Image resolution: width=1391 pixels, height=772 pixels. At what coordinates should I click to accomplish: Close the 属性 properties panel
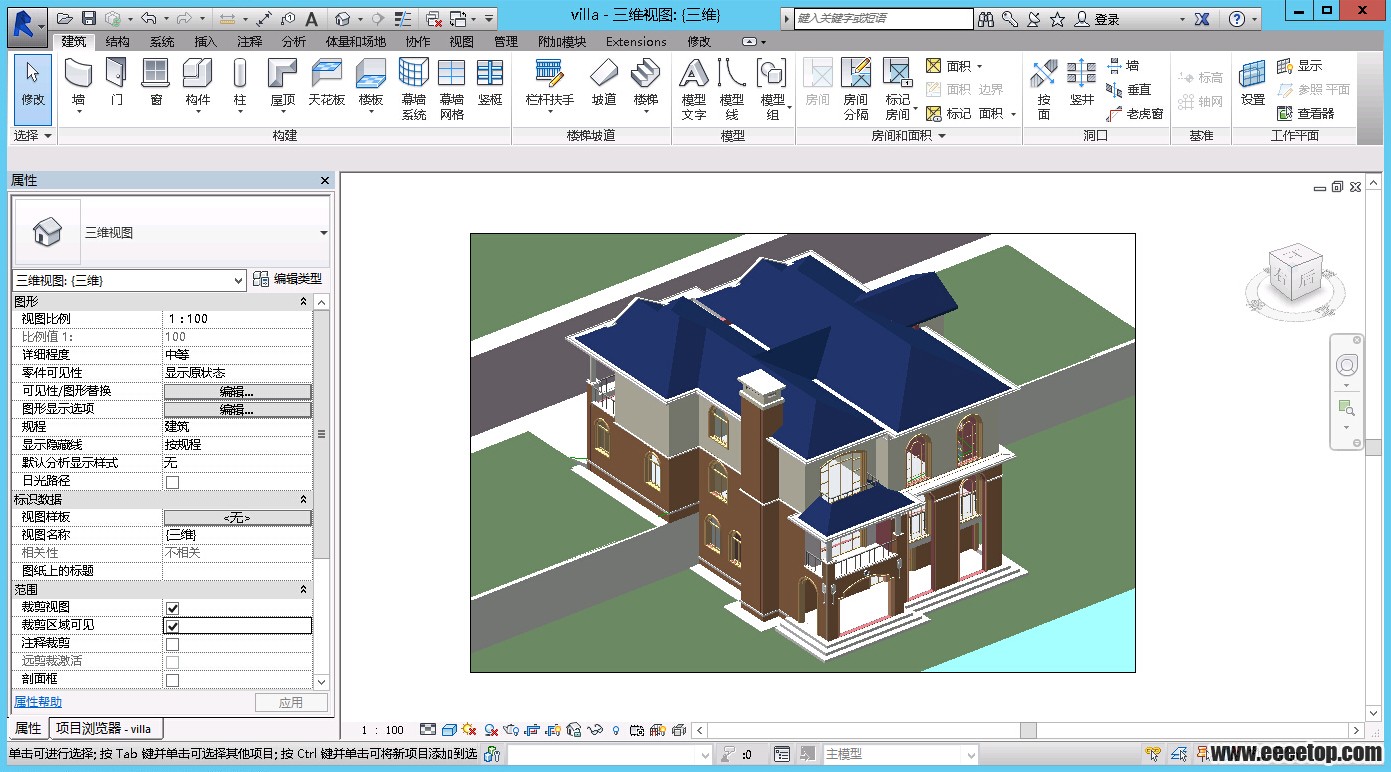[x=324, y=180]
